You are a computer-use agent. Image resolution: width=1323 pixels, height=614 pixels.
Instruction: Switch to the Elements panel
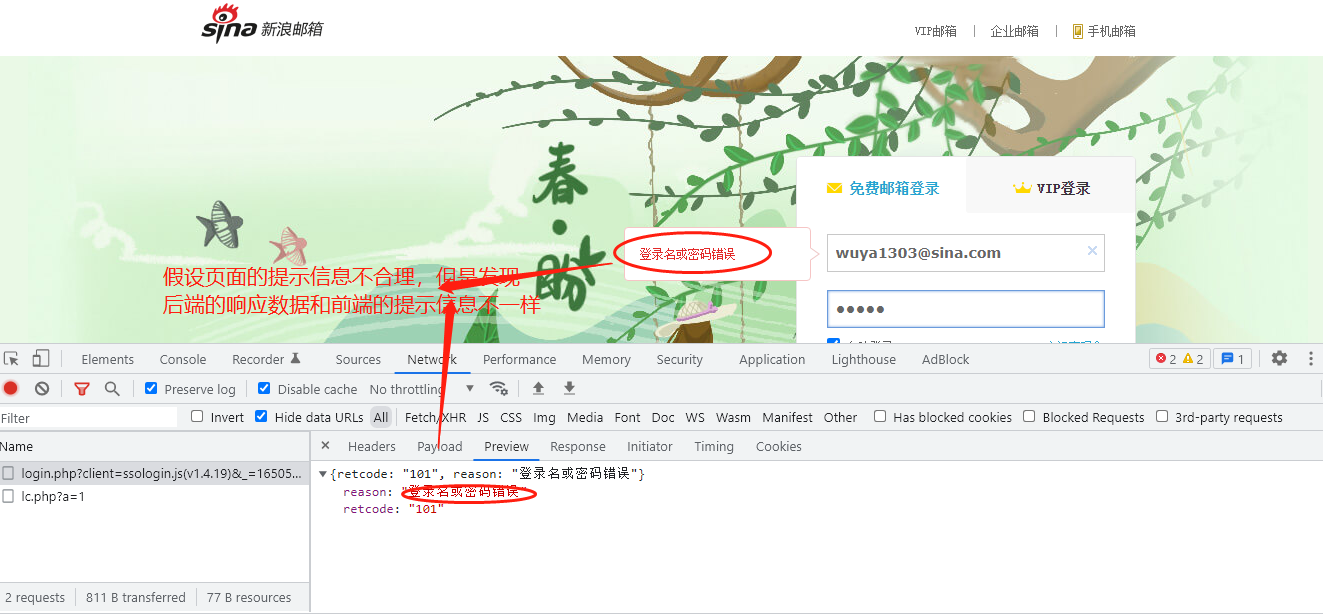pyautogui.click(x=108, y=359)
